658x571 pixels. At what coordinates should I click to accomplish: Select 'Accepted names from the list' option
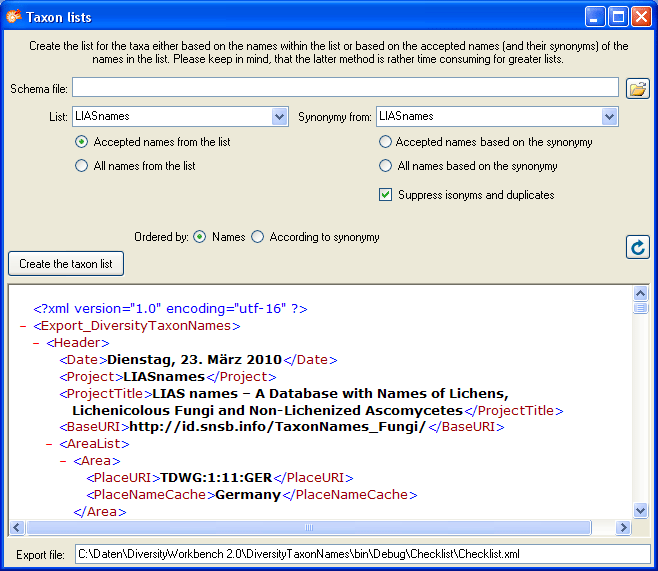coord(82,142)
